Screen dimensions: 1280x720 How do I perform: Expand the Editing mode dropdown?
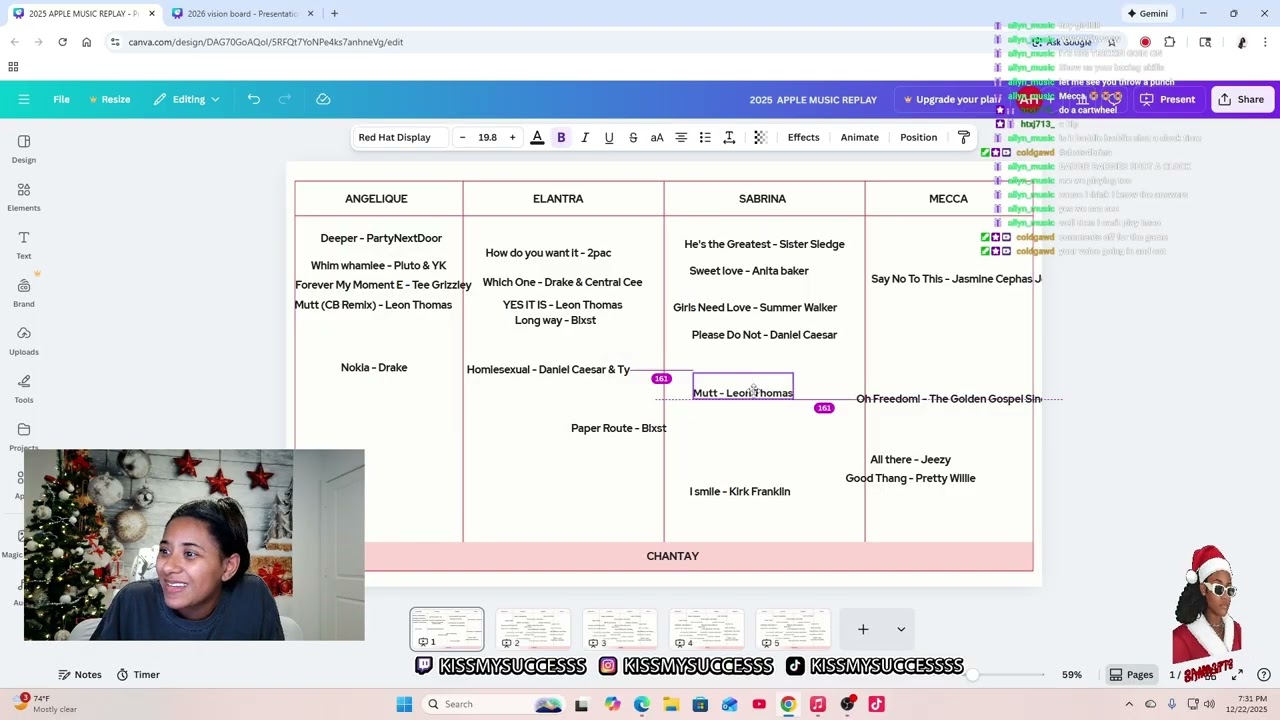[x=186, y=99]
